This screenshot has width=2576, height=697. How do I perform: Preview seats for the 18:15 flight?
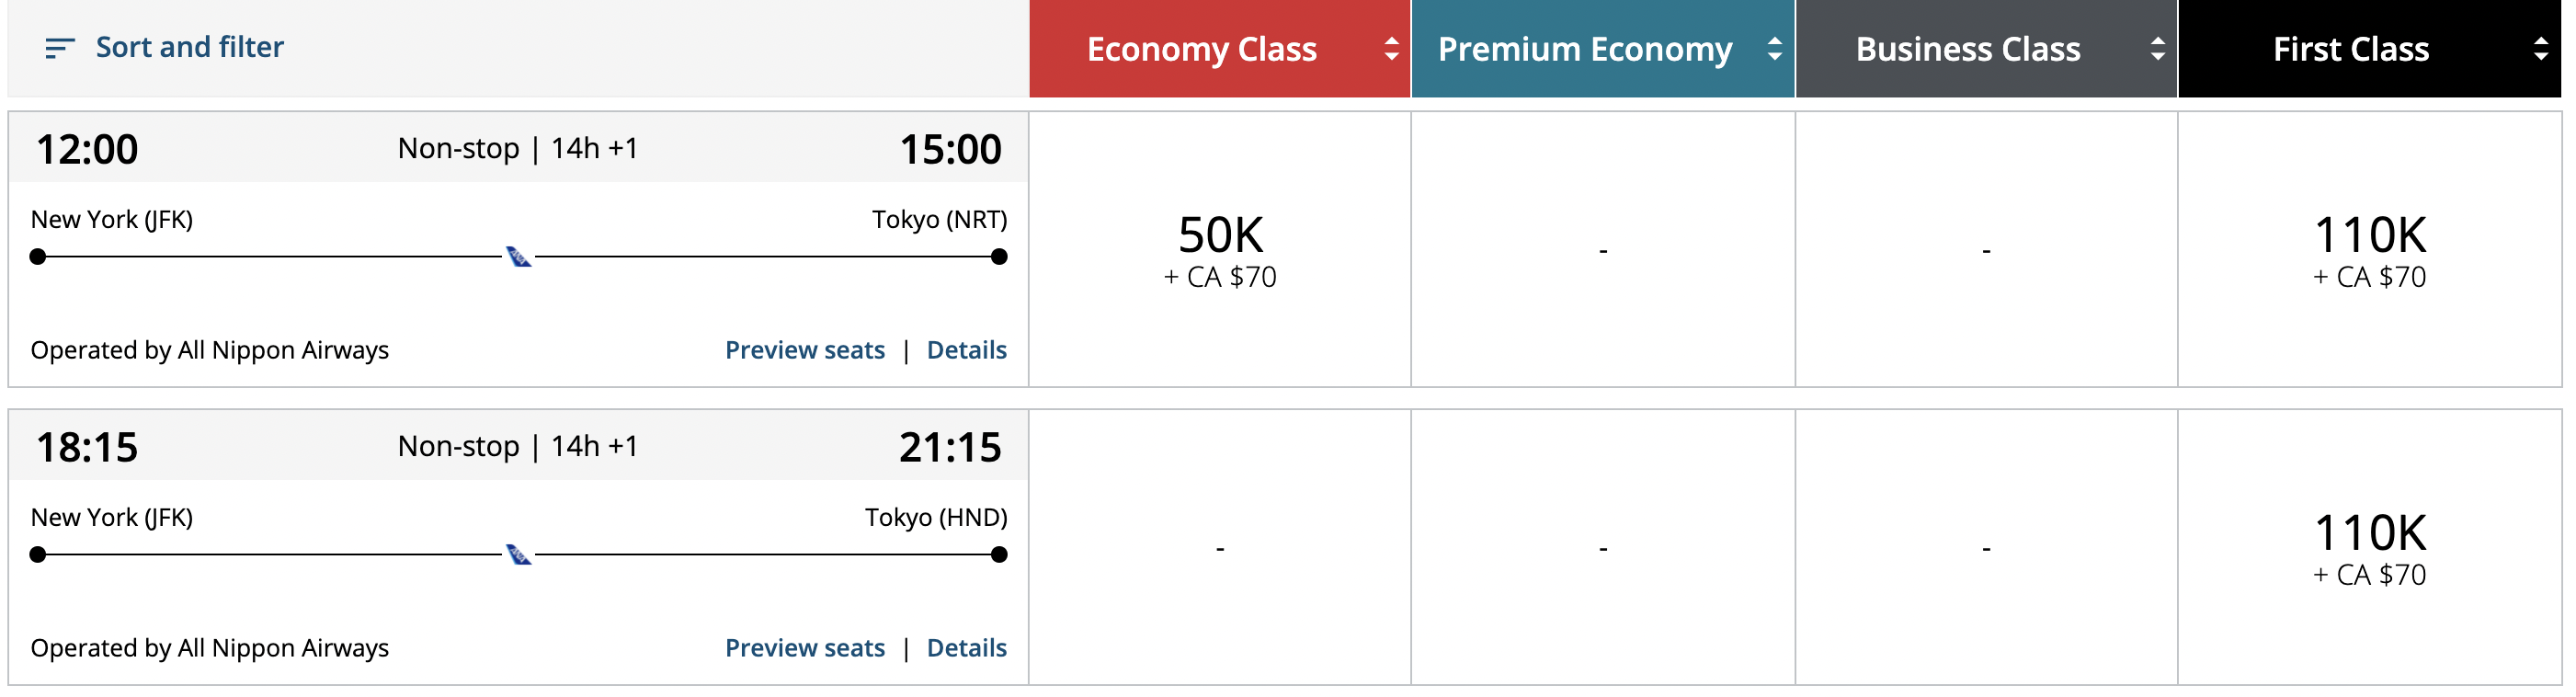coord(804,648)
